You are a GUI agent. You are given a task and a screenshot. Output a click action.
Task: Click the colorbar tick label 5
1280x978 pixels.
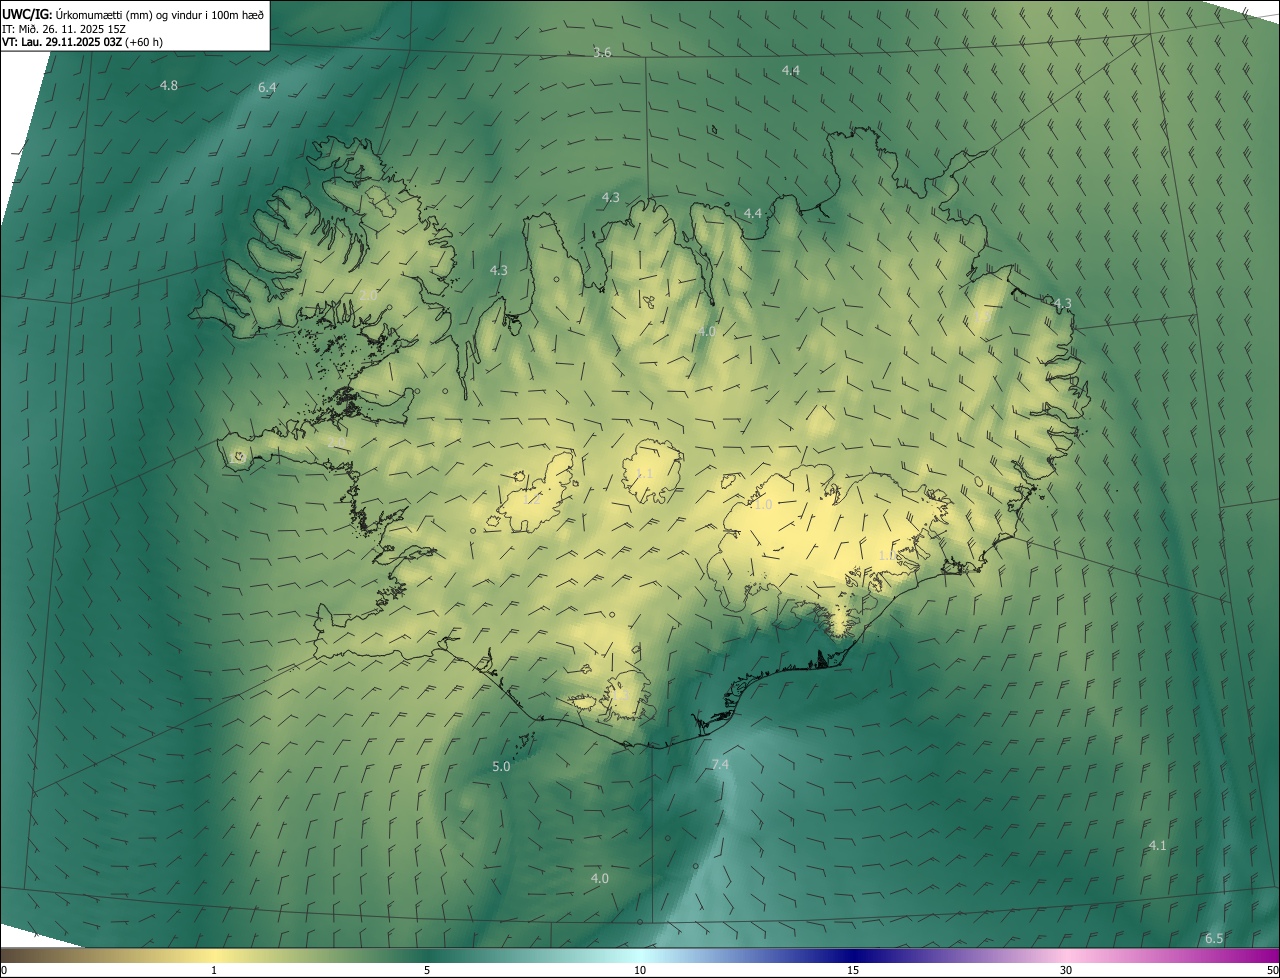[x=427, y=970]
